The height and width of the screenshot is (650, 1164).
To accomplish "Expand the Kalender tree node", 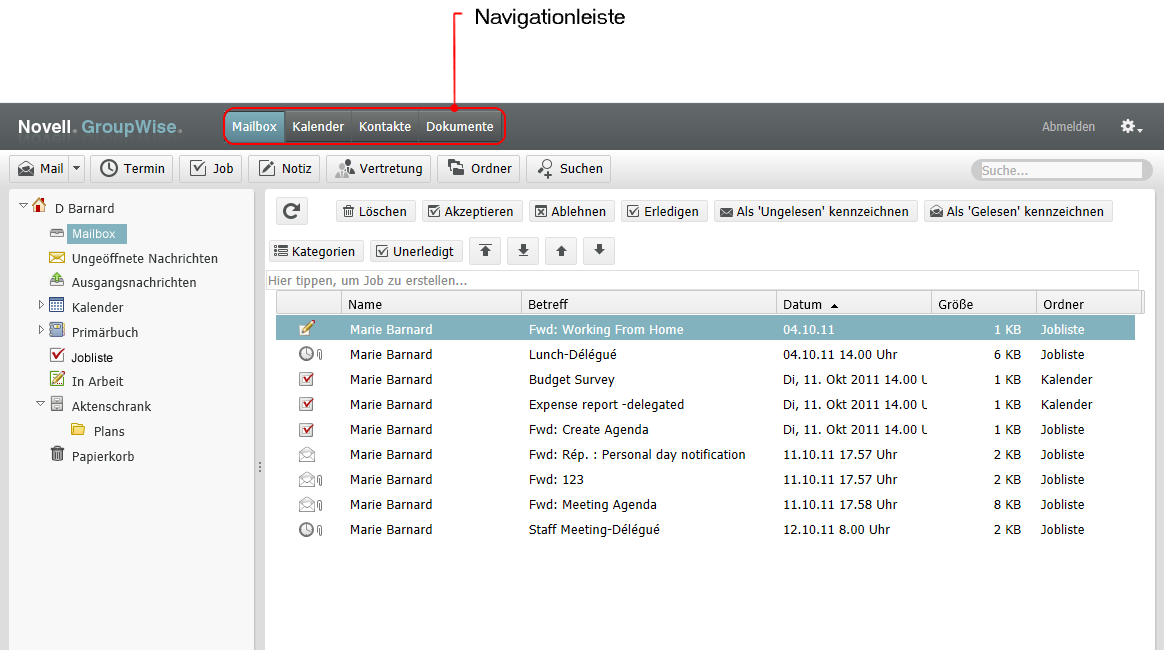I will tap(41, 305).
